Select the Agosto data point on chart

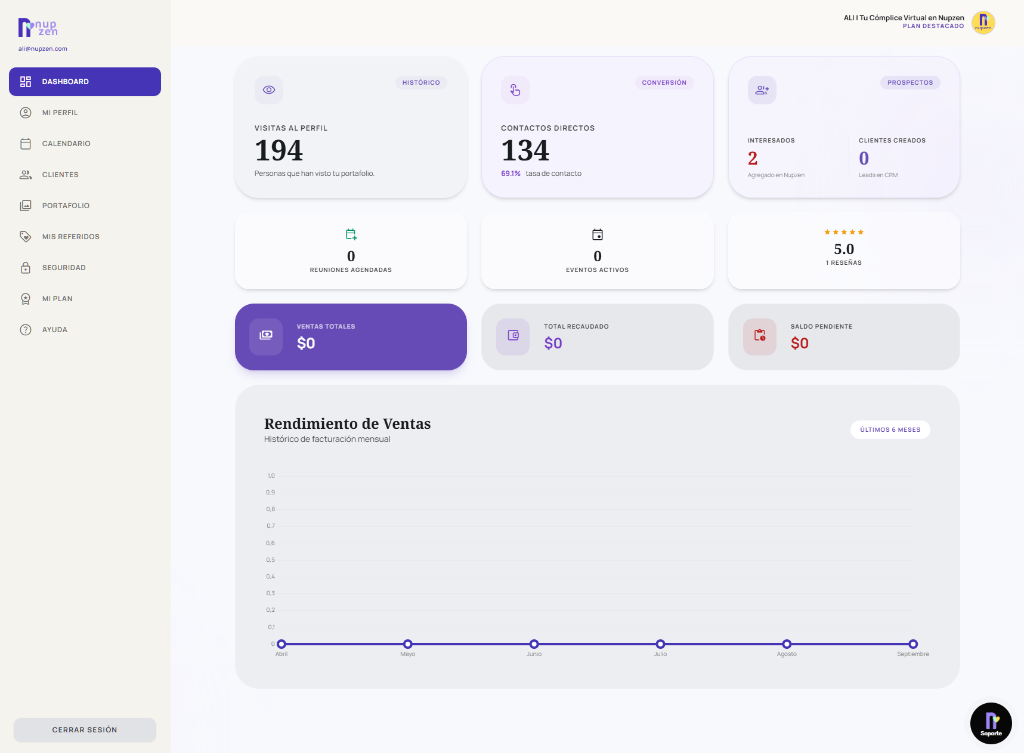[x=787, y=644]
